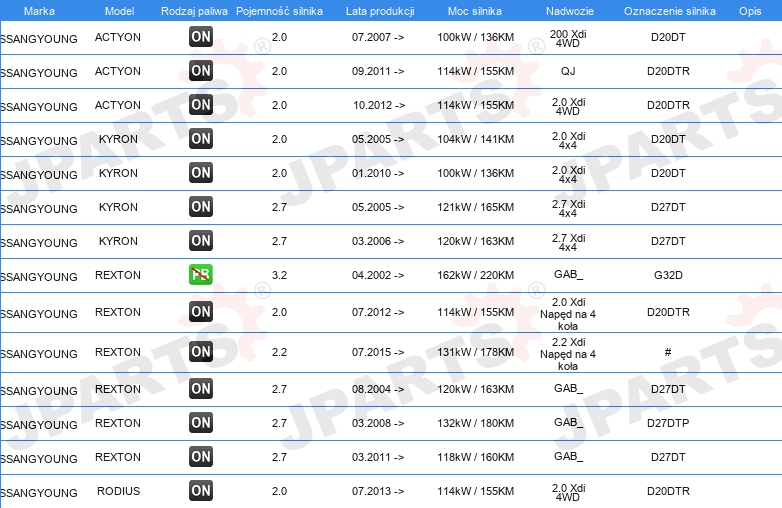Click the power value 118kW / 160KM
This screenshot has width=782, height=508.
click(x=475, y=457)
